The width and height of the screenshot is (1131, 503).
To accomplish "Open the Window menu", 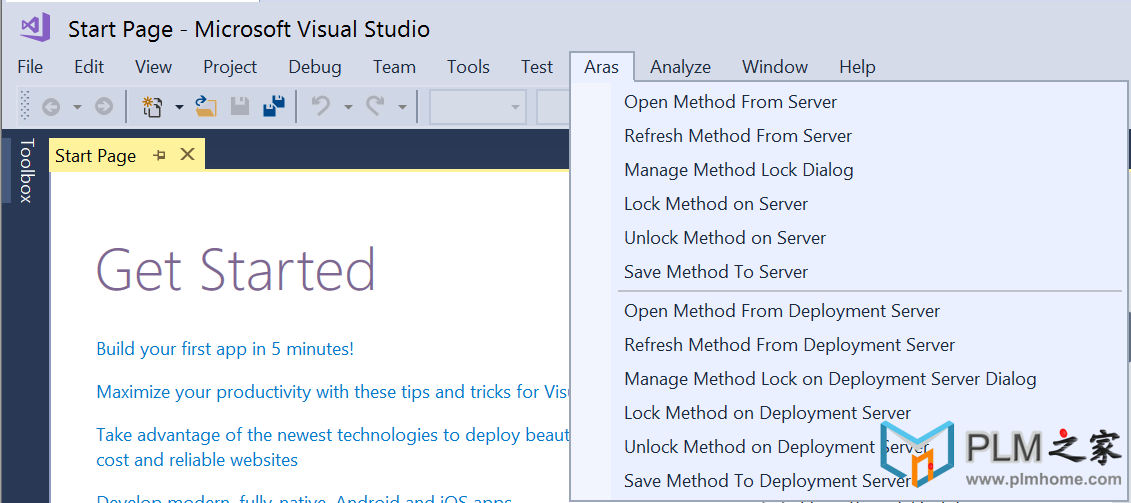I will pos(775,67).
